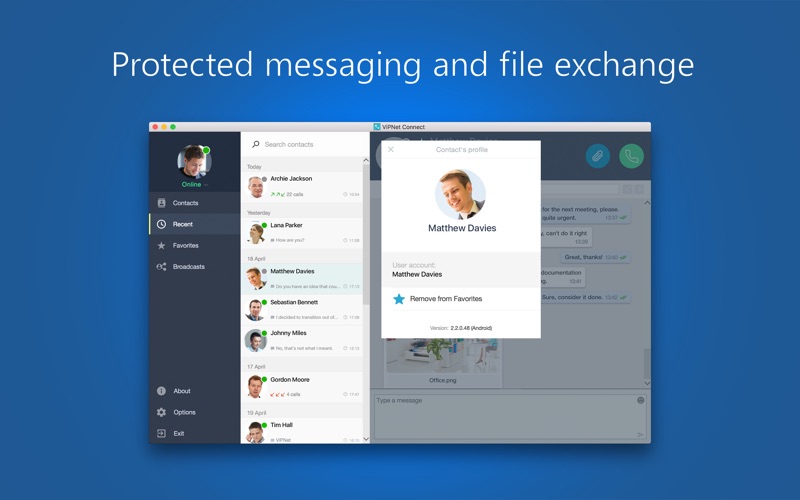800x500 pixels.
Task: Click the Recent clock icon
Action: tap(161, 224)
